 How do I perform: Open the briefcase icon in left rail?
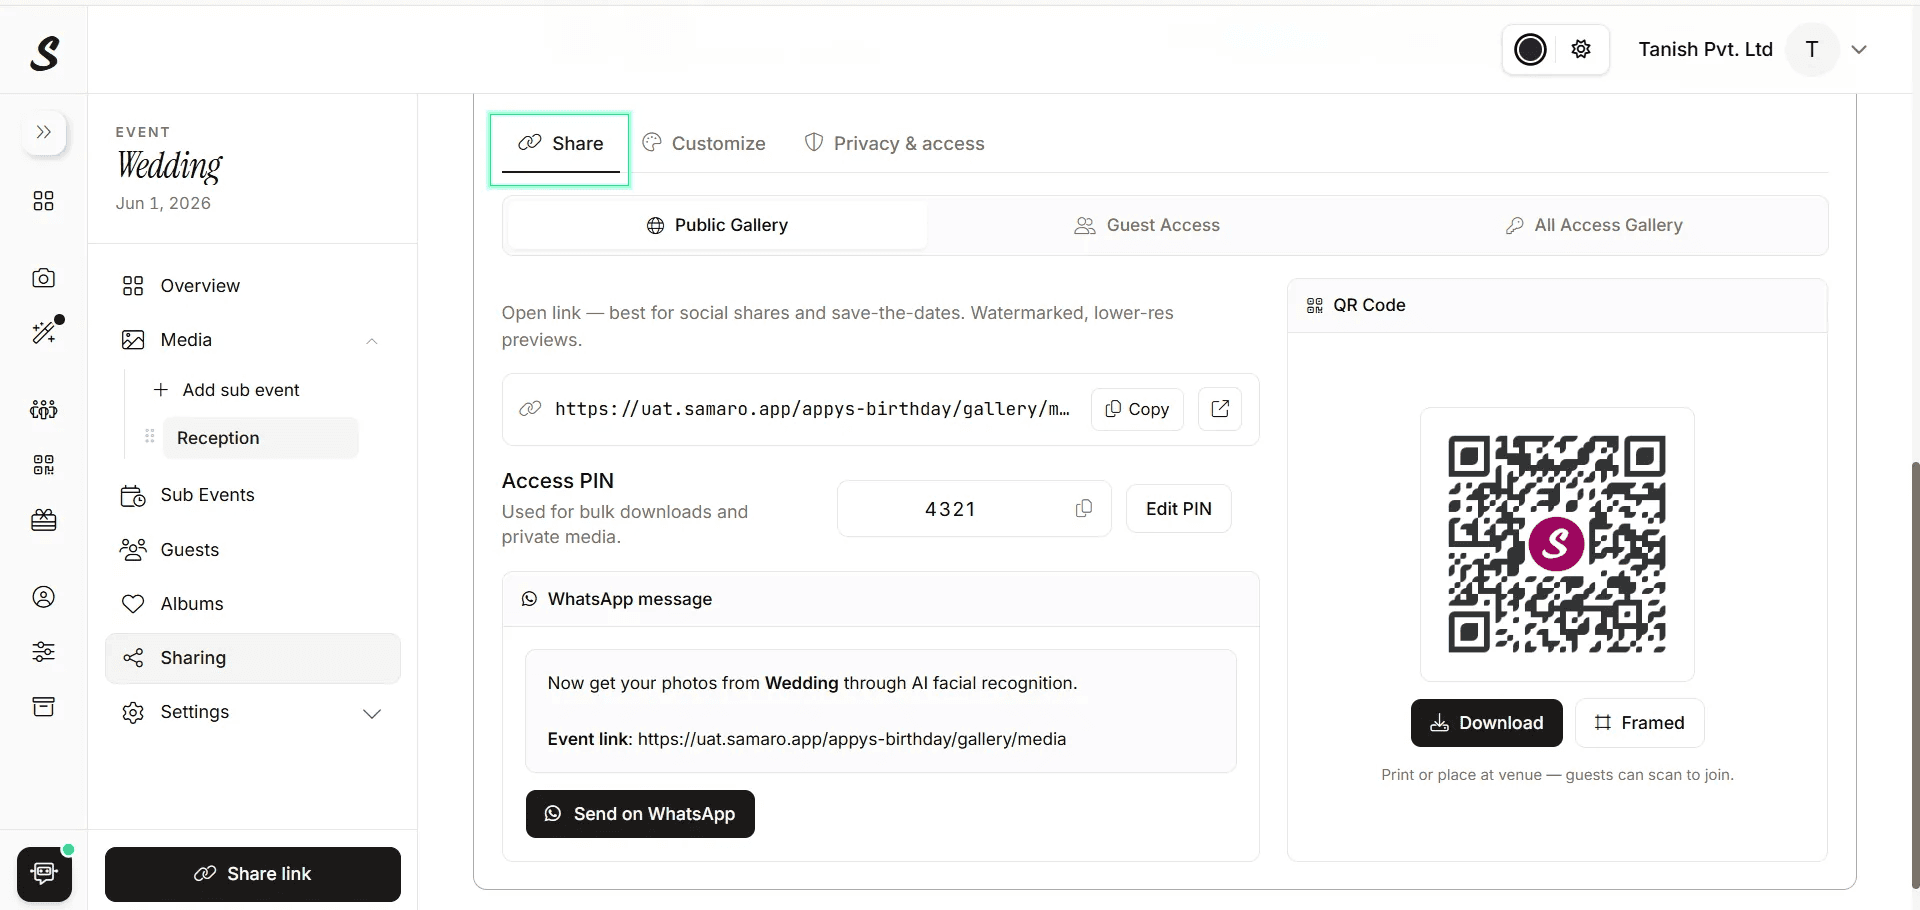[43, 520]
